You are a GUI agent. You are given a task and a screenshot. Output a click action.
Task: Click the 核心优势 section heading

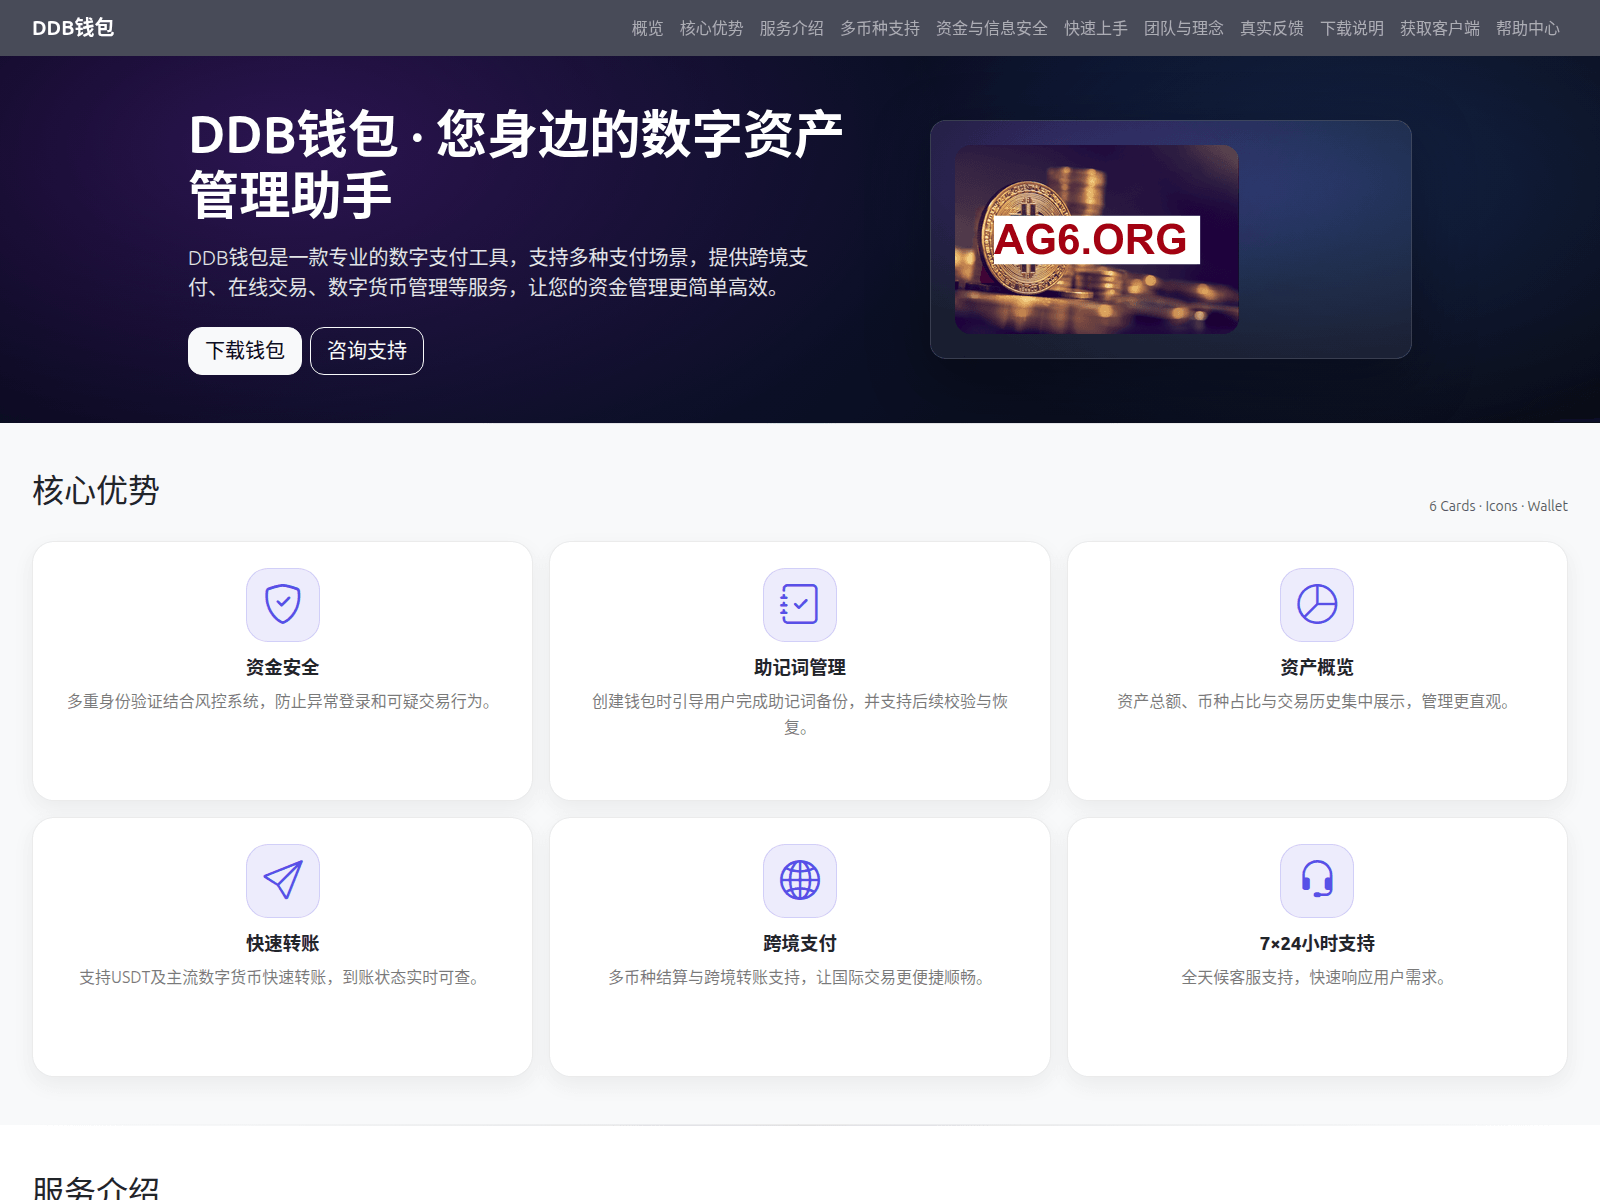96,490
